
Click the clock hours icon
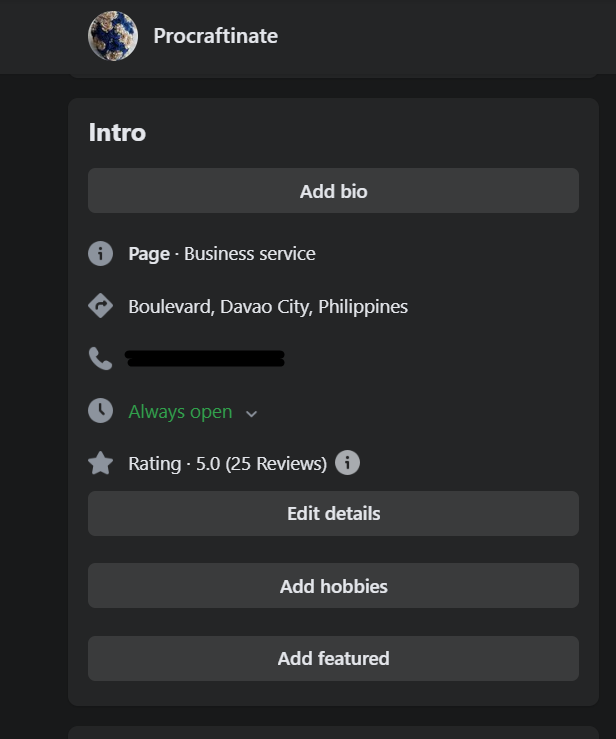coord(101,411)
